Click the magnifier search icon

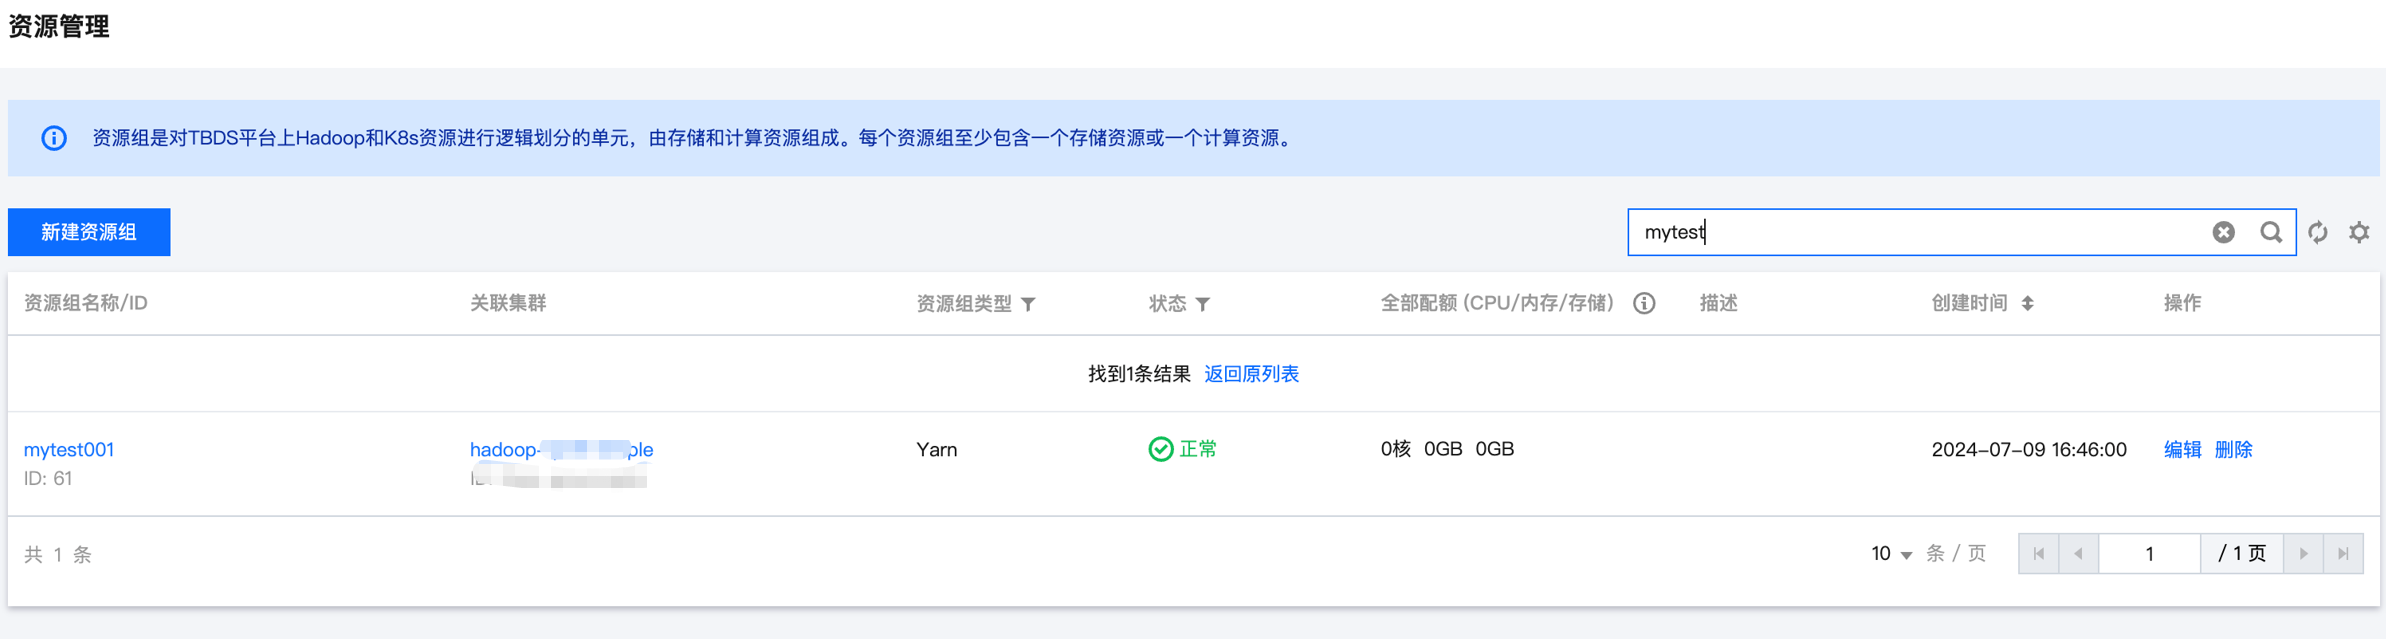tap(2271, 232)
